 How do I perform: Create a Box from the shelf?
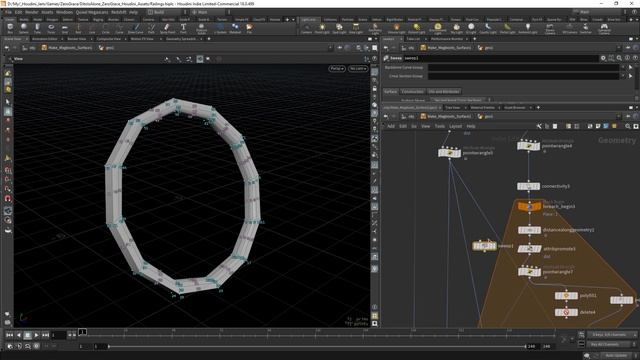10,28
